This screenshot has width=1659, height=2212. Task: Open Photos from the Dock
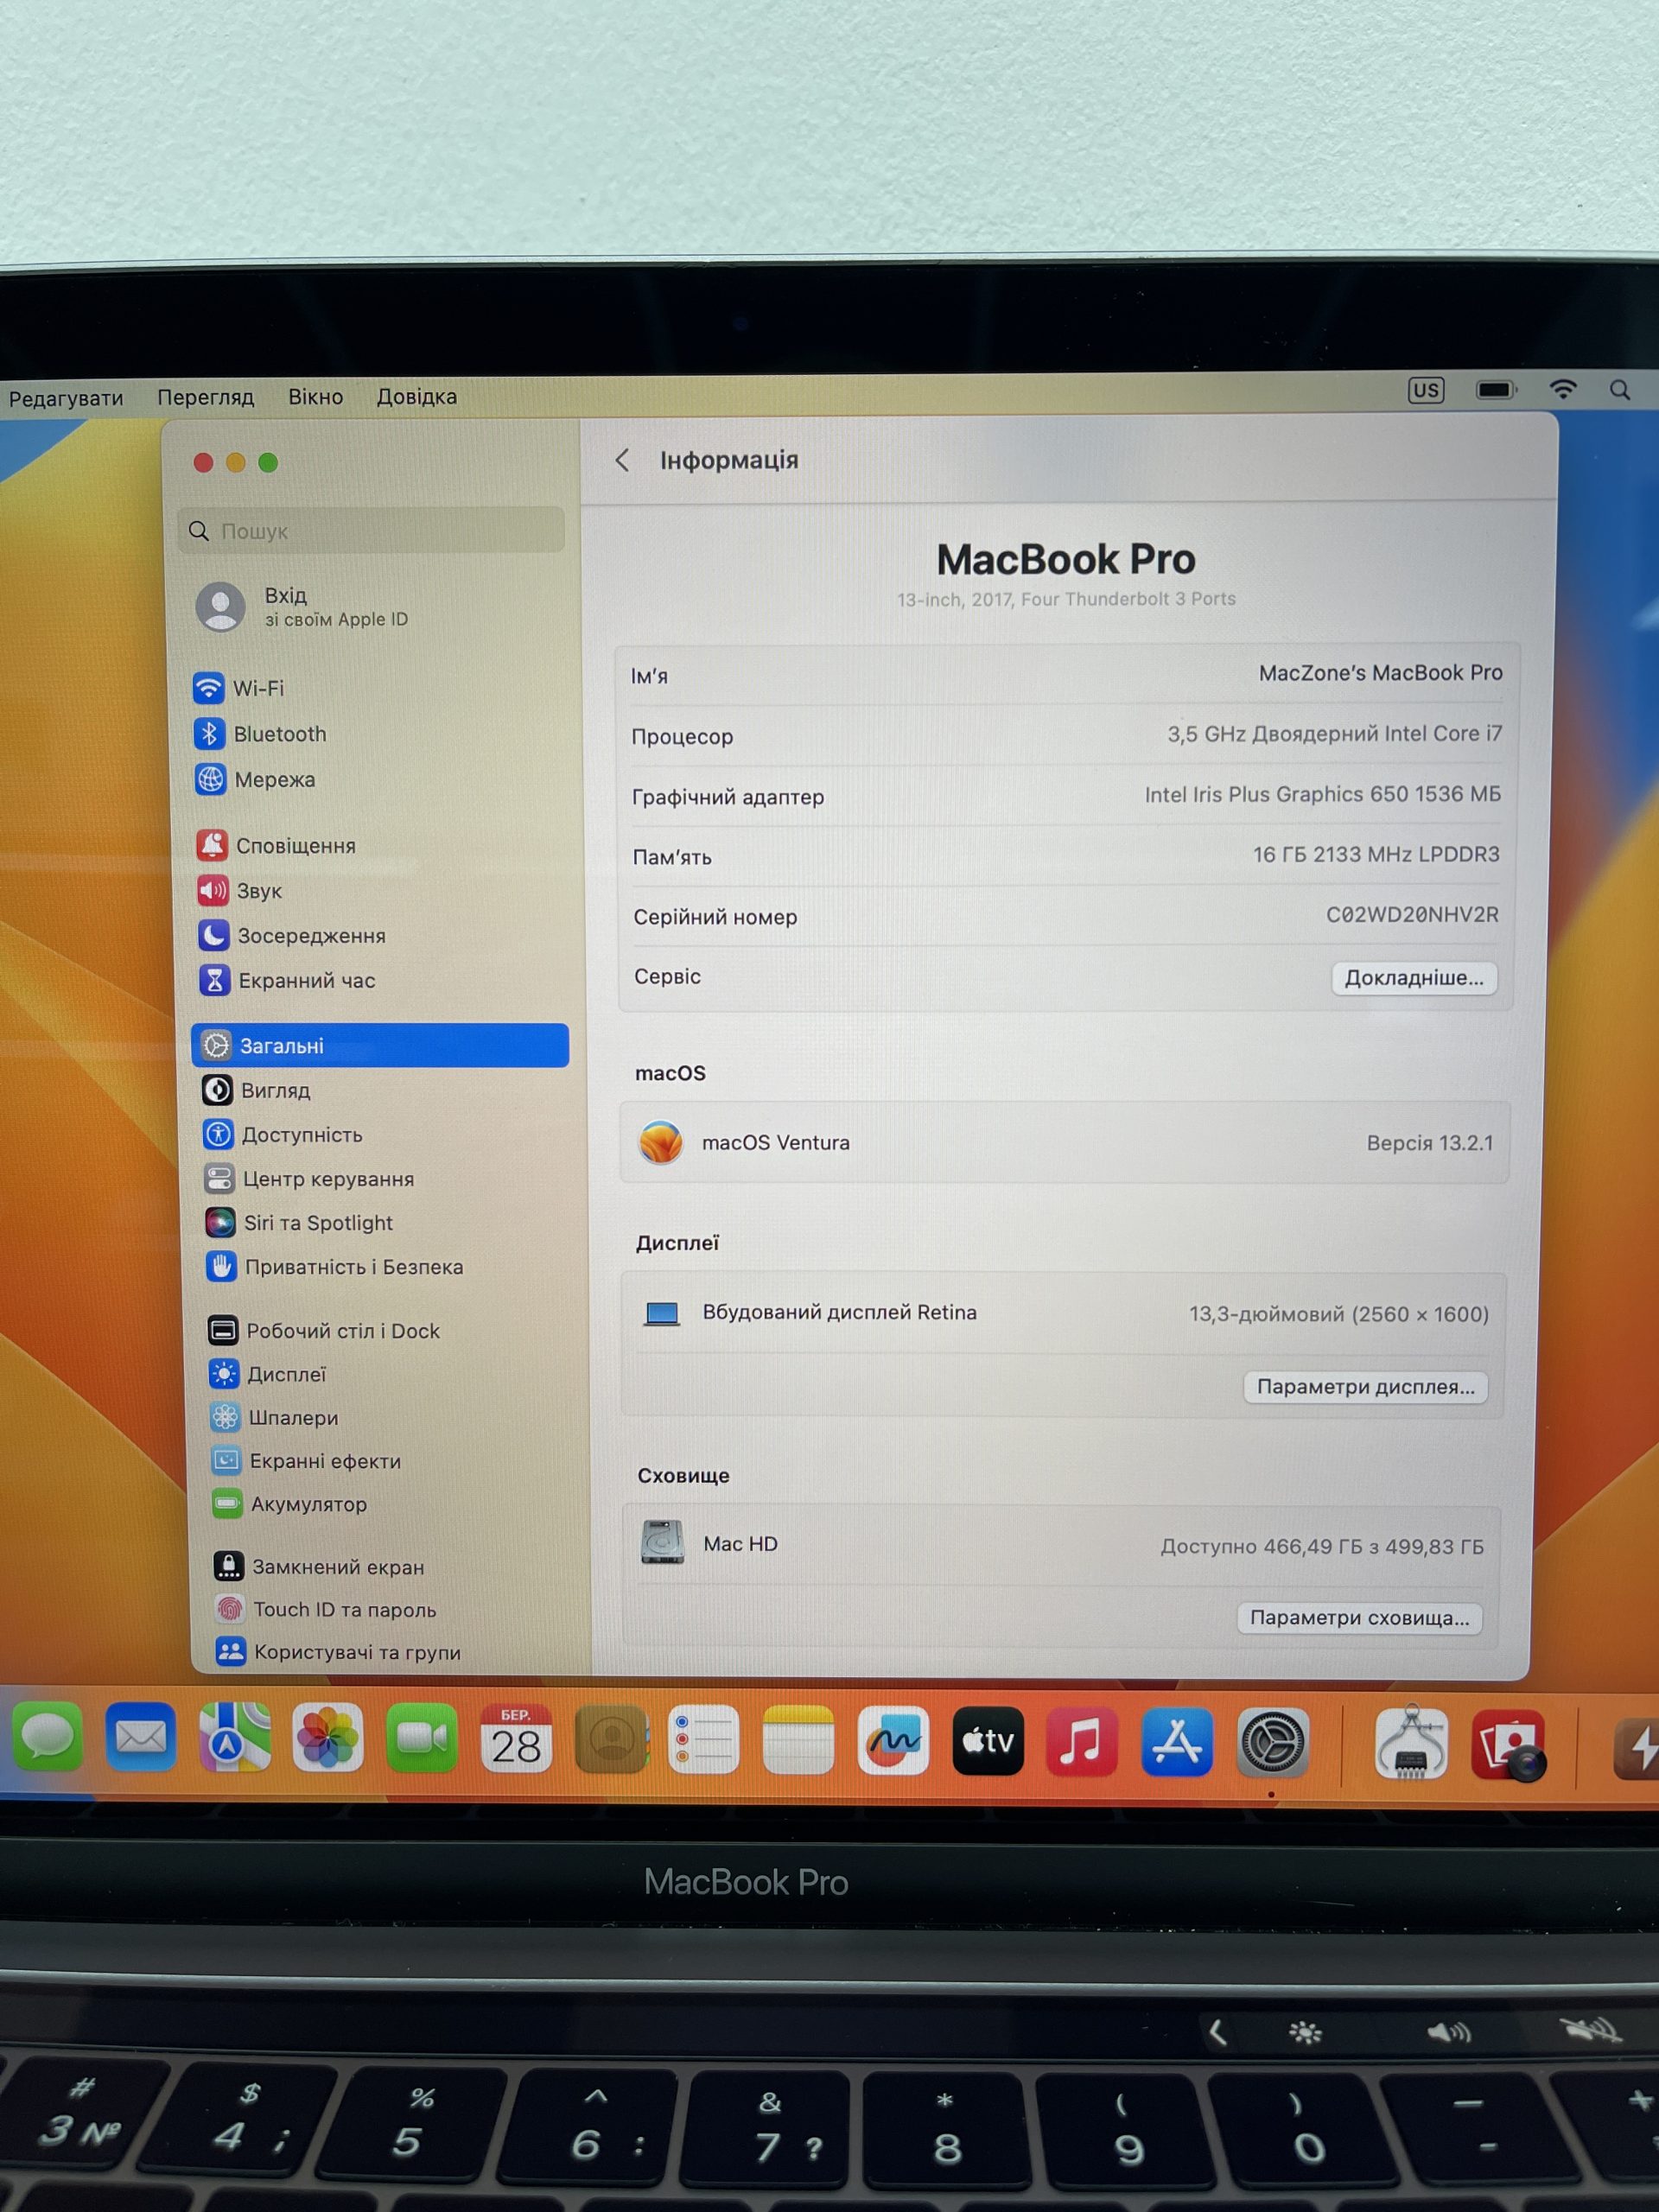pyautogui.click(x=328, y=1739)
